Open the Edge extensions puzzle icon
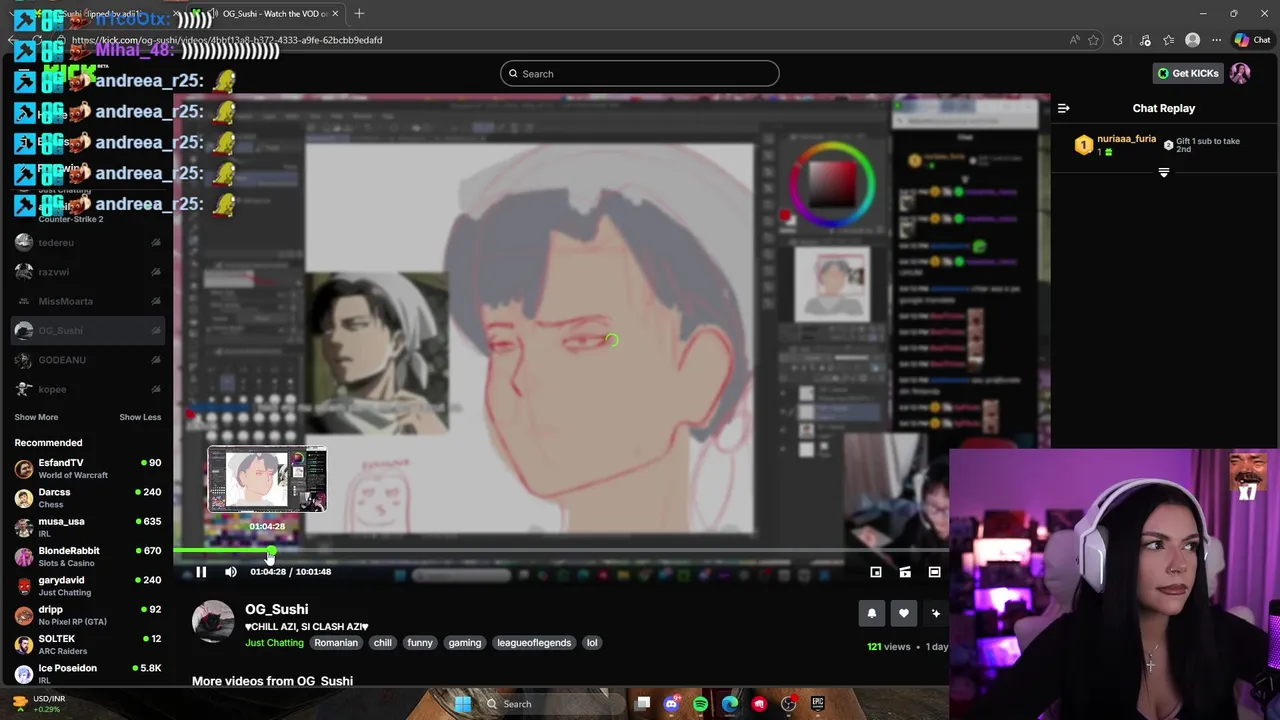This screenshot has width=1280, height=720. pyautogui.click(x=1118, y=40)
